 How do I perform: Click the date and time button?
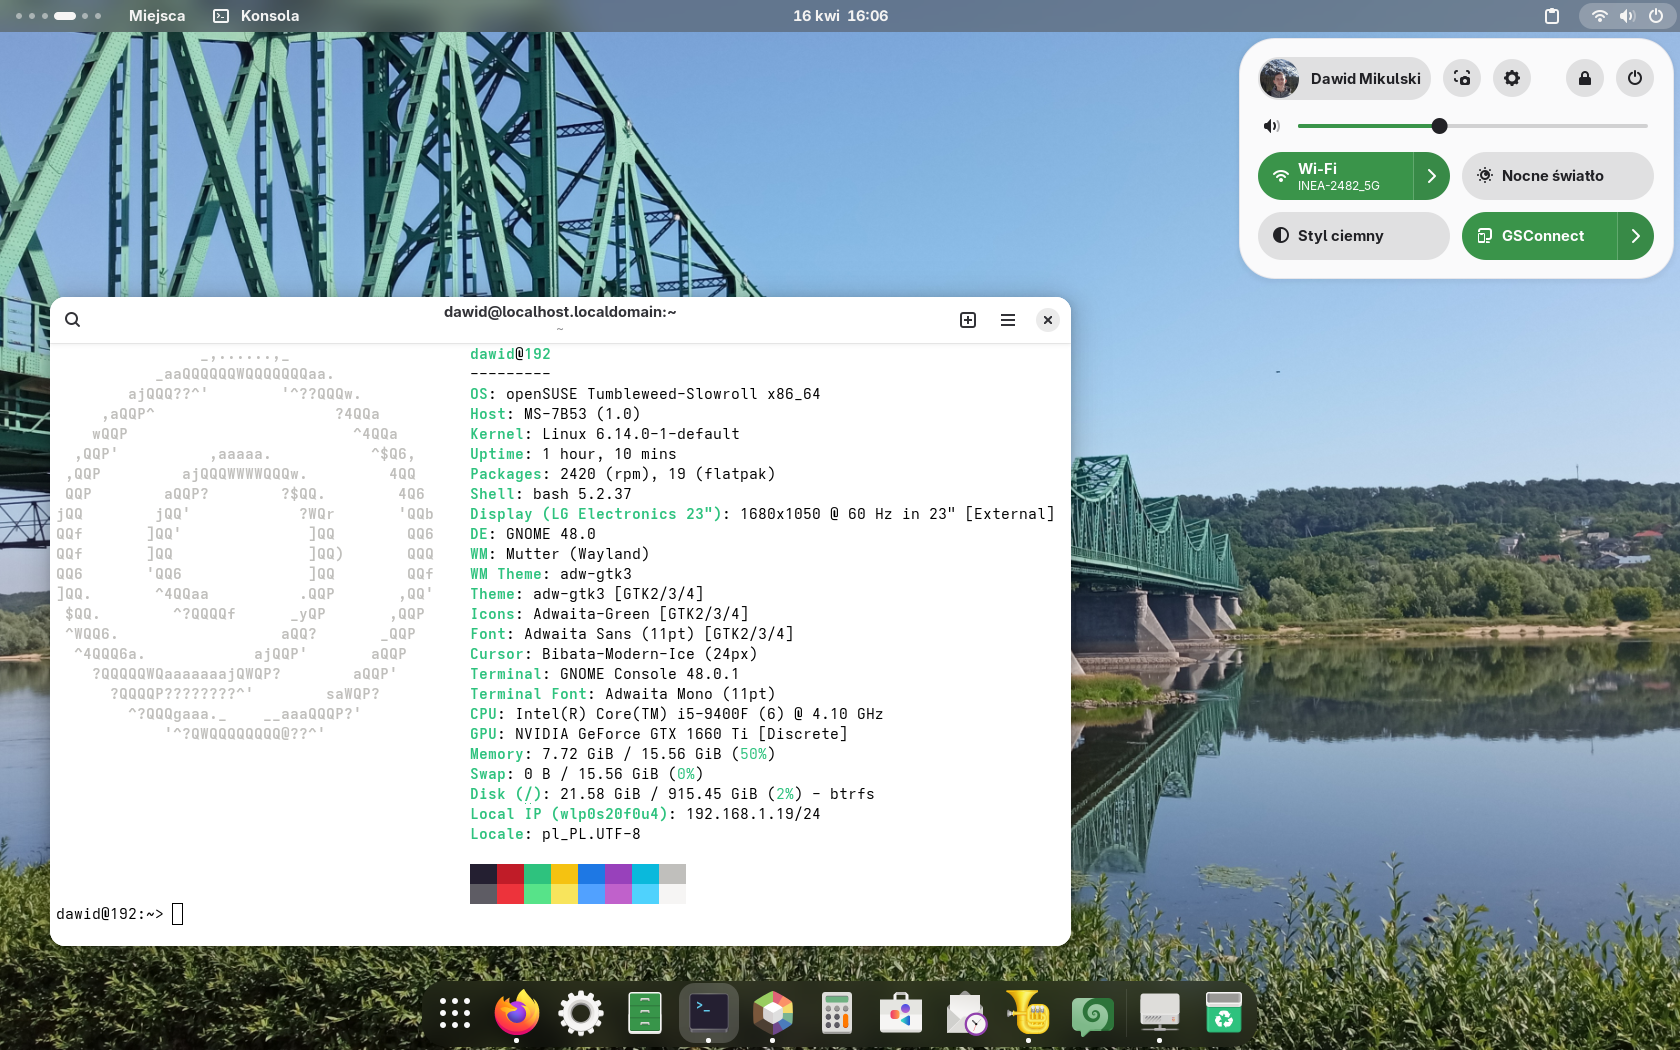(840, 16)
